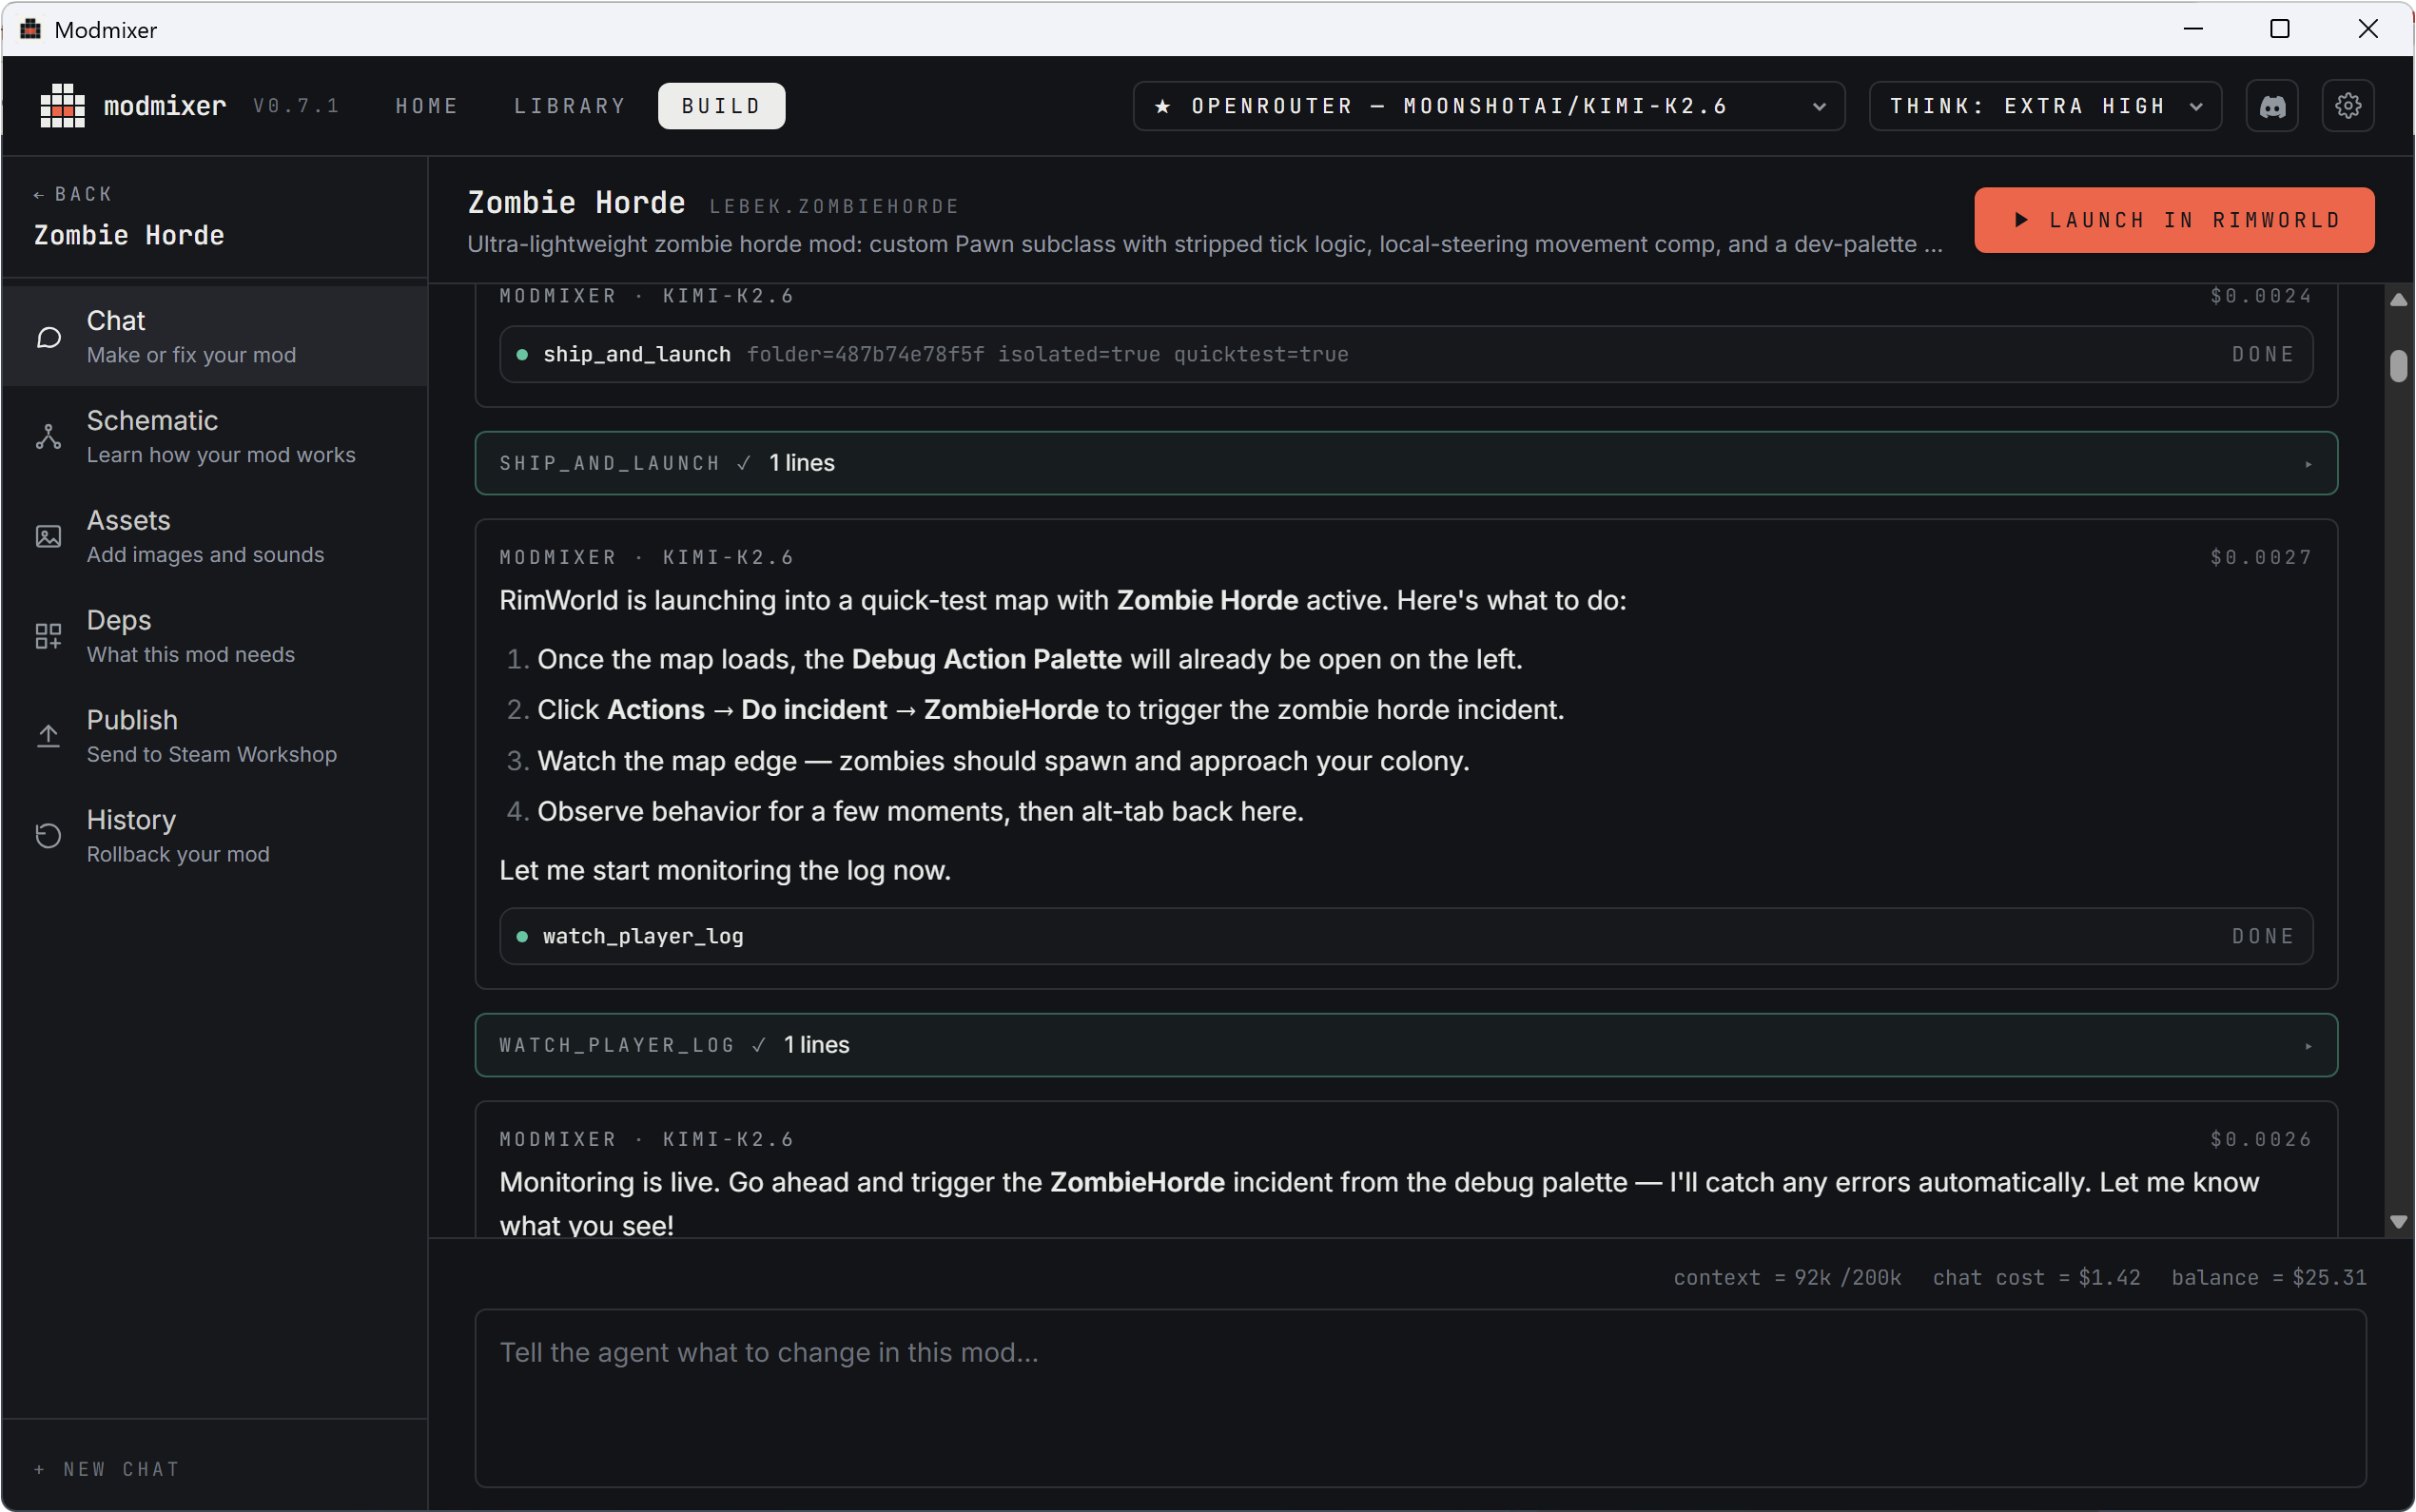Click the DONE status on watch_player_log row
The width and height of the screenshot is (2416, 1512).
[2263, 936]
